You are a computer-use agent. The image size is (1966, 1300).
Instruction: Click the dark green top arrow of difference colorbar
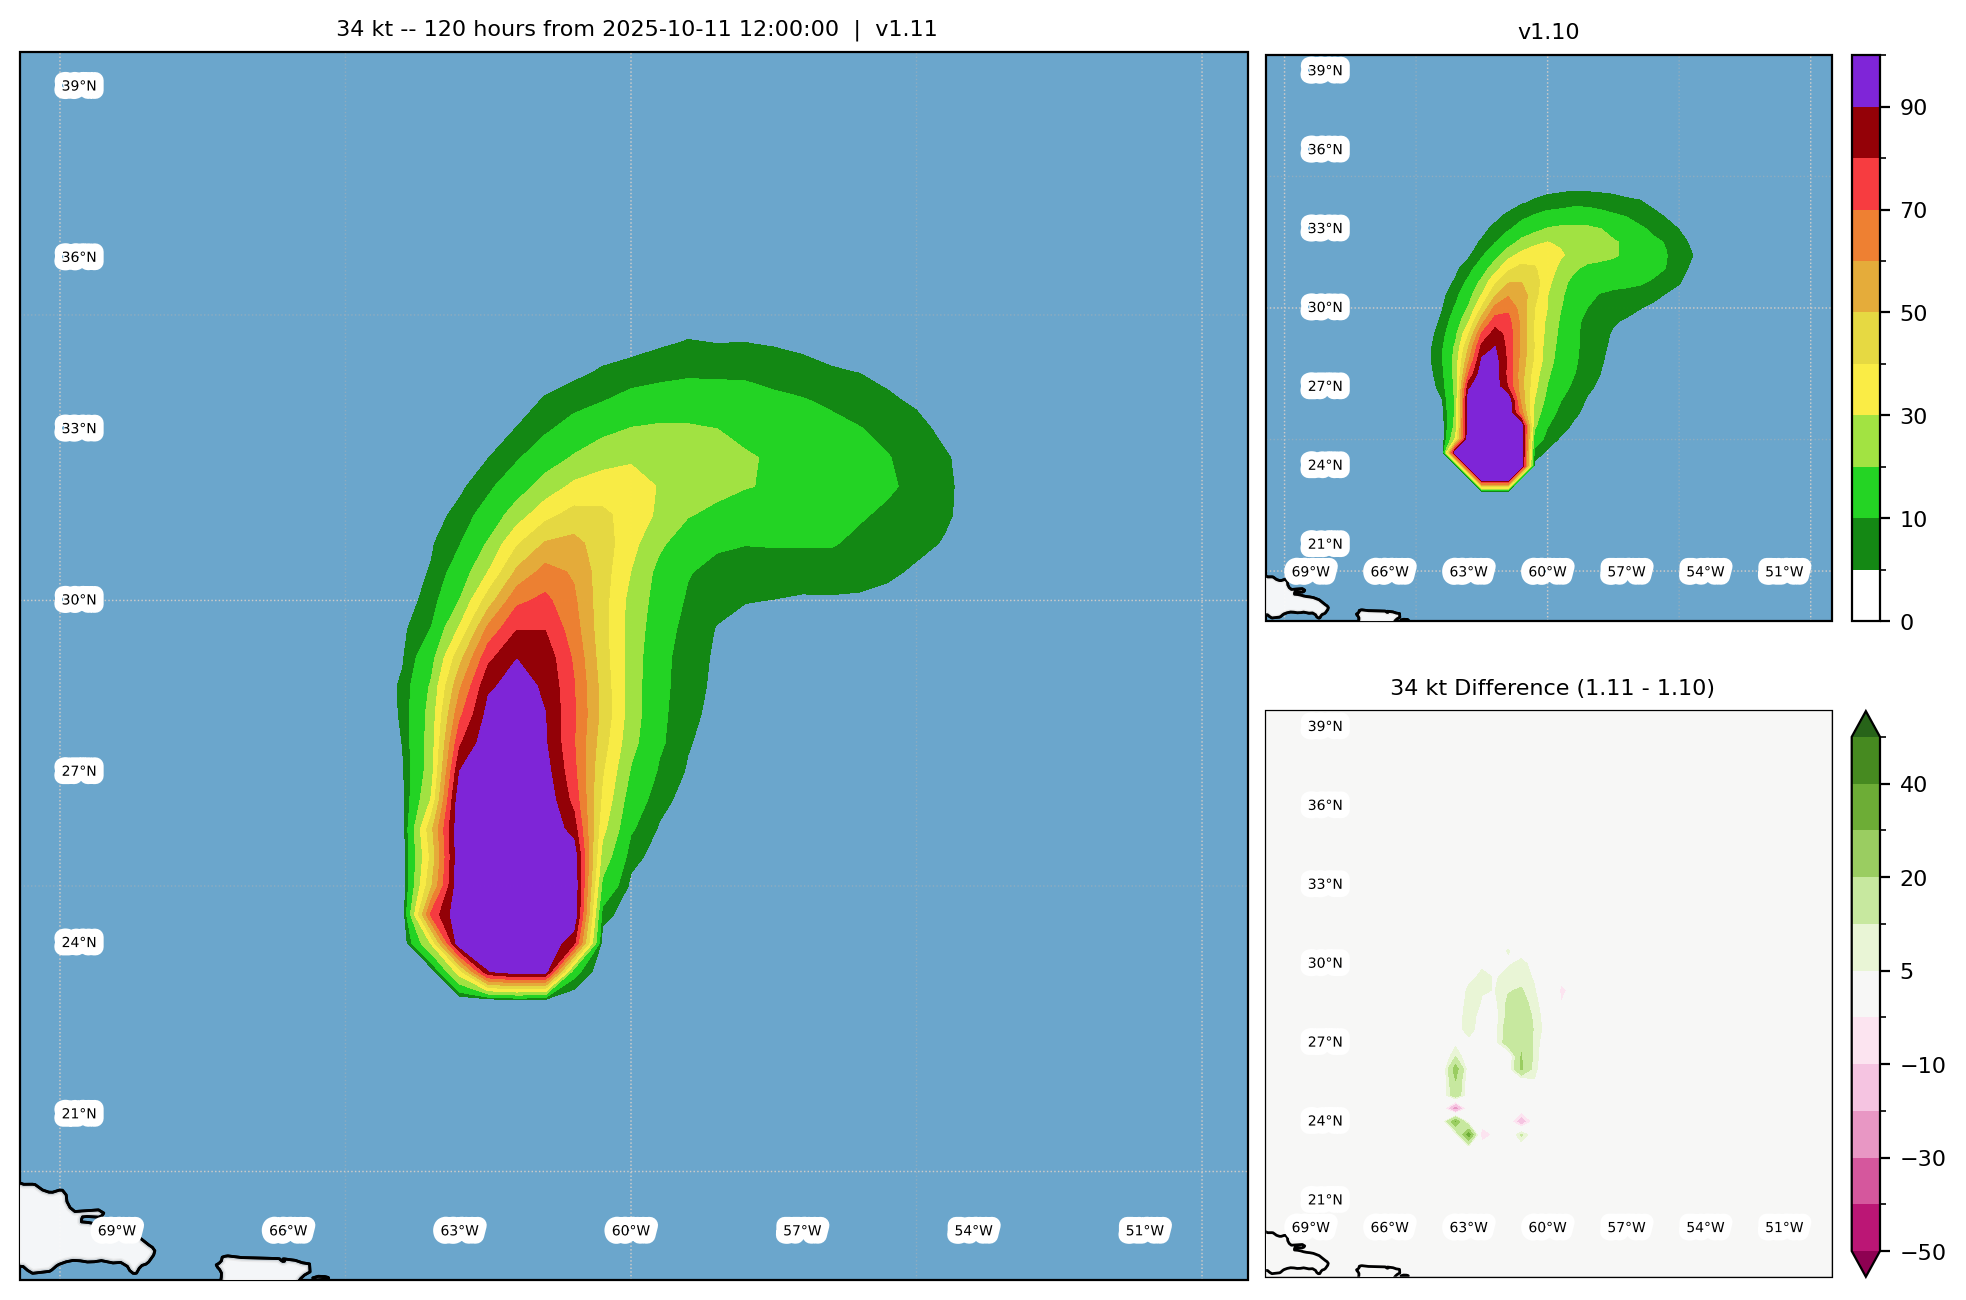click(1866, 725)
